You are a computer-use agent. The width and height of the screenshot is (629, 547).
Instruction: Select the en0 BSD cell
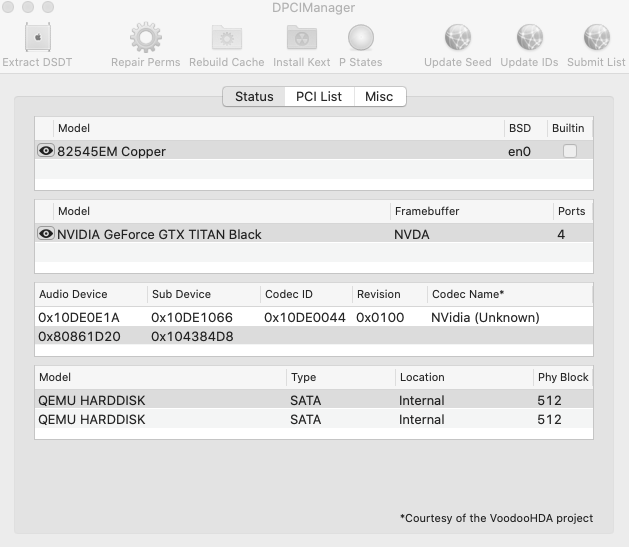tap(519, 152)
